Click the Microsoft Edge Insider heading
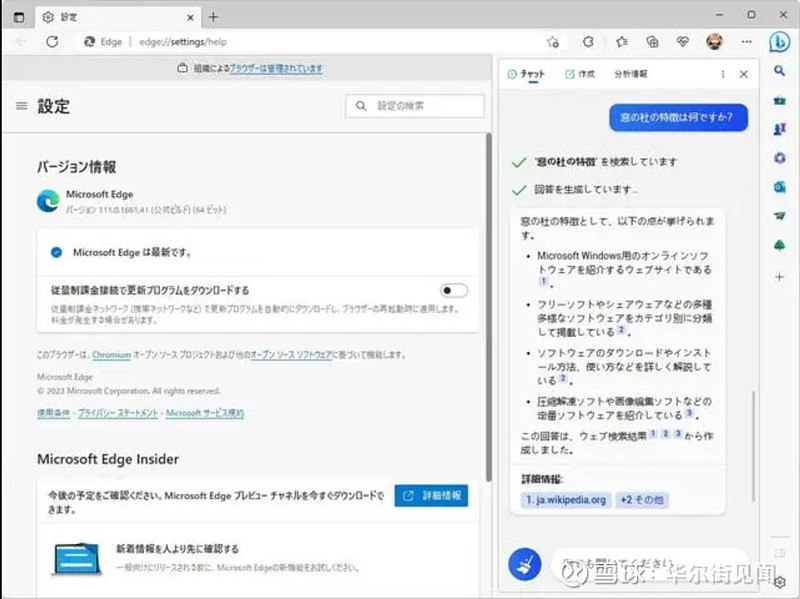Viewport: 800px width, 599px height. pyautogui.click(x=108, y=459)
